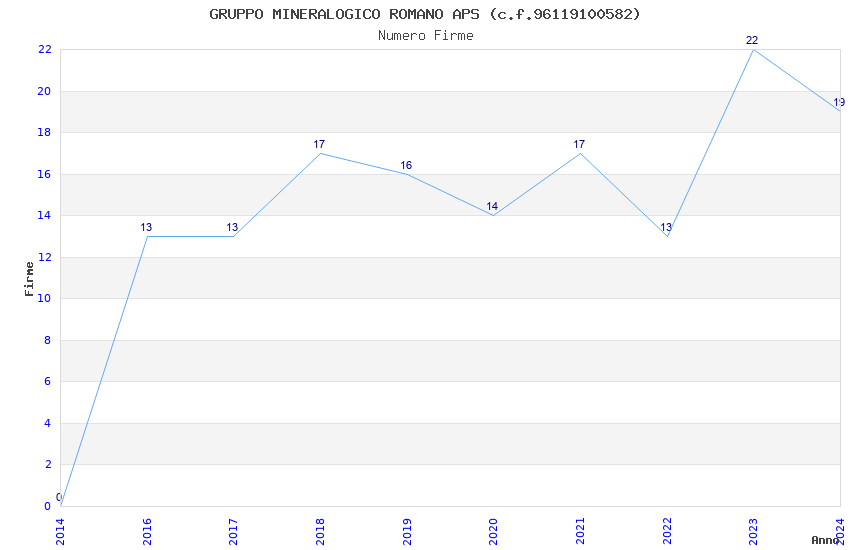Click the data value 16 above 2019
This screenshot has width=850, height=550.
tap(406, 165)
